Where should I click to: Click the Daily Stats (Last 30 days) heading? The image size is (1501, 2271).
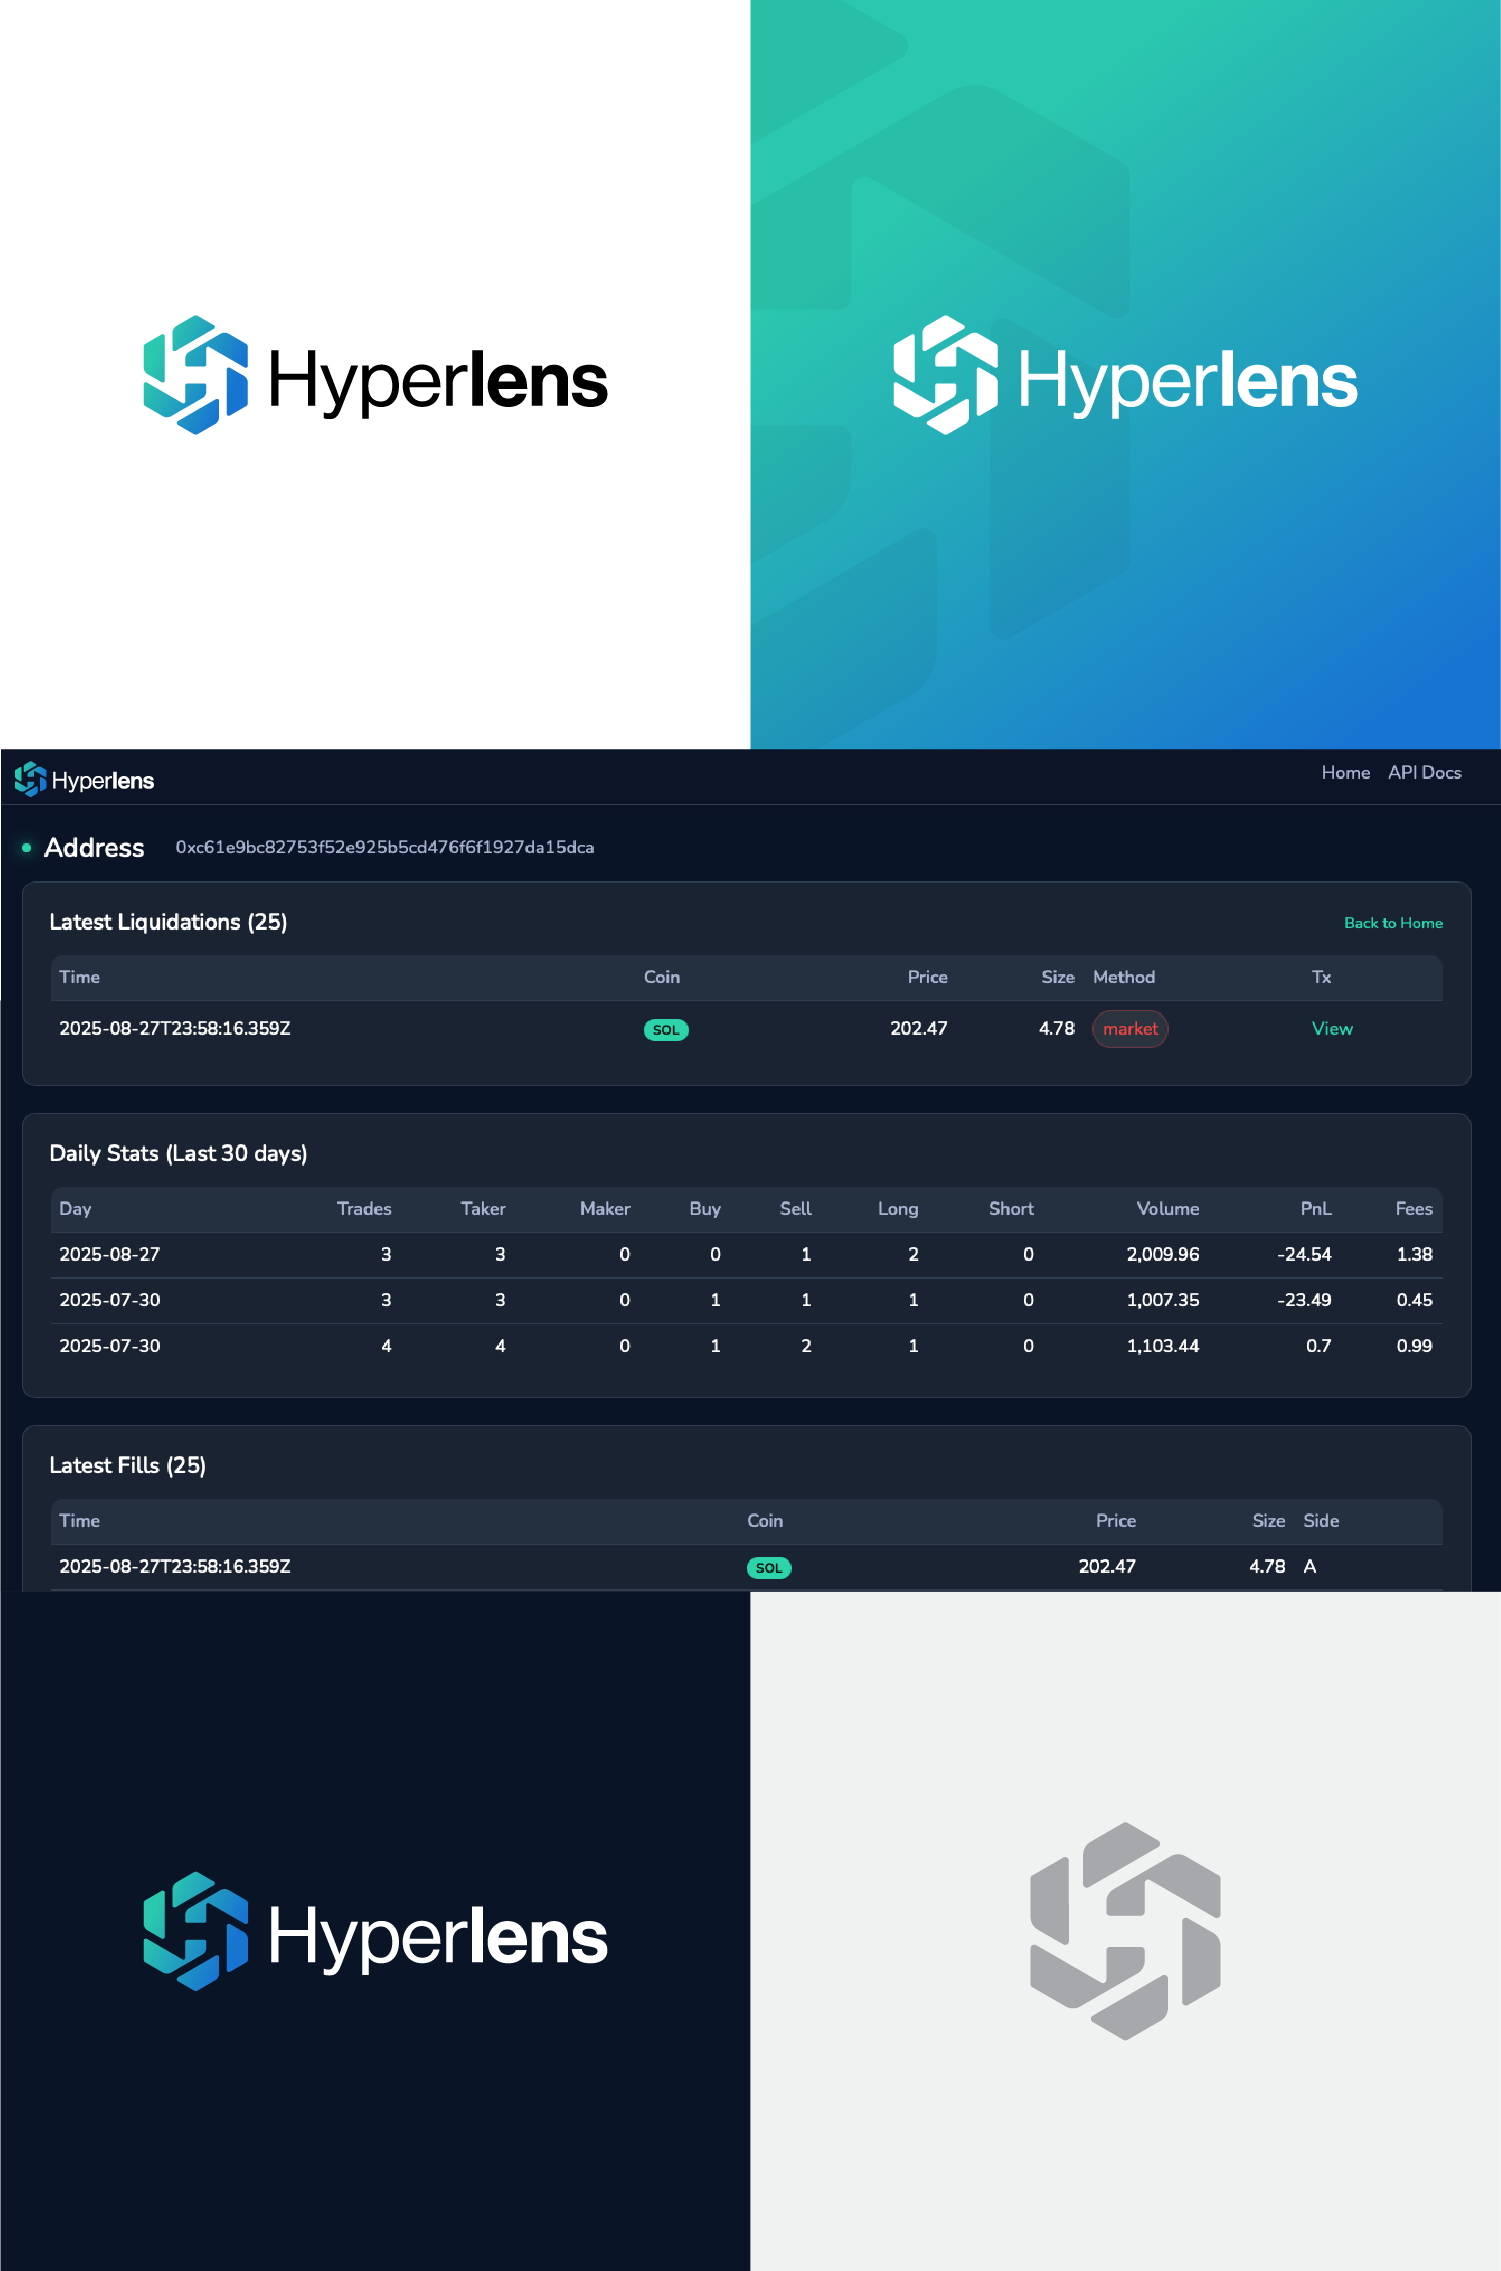(178, 1153)
